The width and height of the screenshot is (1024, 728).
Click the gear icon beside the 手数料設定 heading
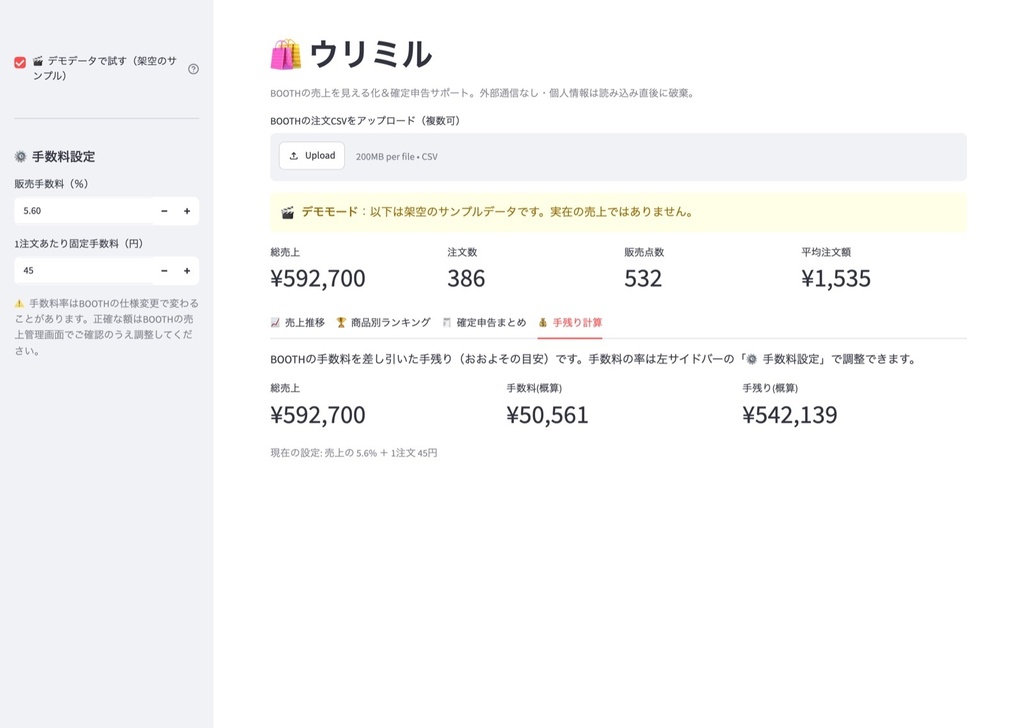coord(21,157)
